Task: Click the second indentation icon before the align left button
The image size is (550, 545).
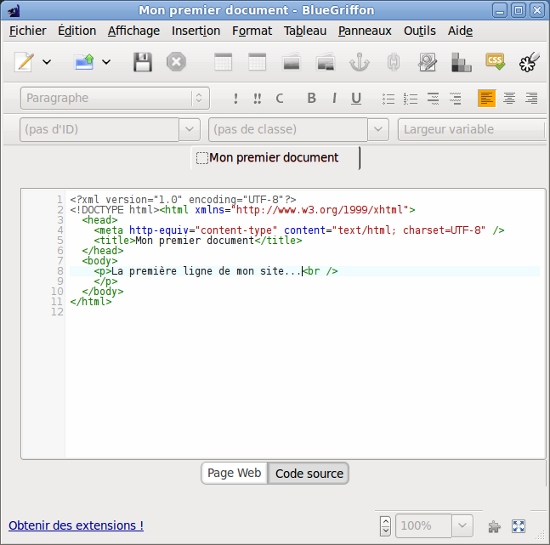Action: tap(455, 99)
